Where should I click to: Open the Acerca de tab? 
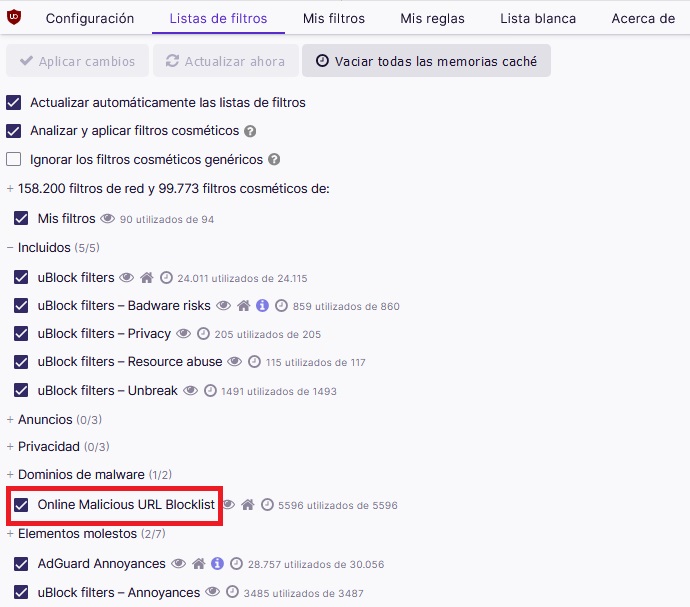[643, 18]
